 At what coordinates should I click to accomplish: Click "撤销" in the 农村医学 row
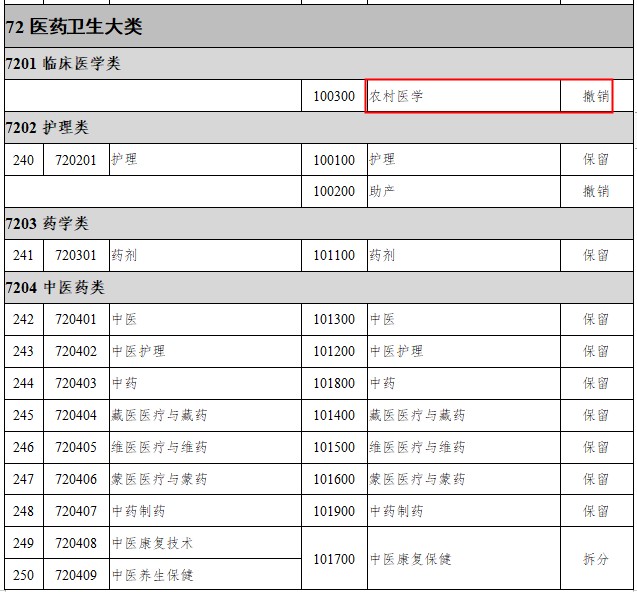[x=596, y=96]
